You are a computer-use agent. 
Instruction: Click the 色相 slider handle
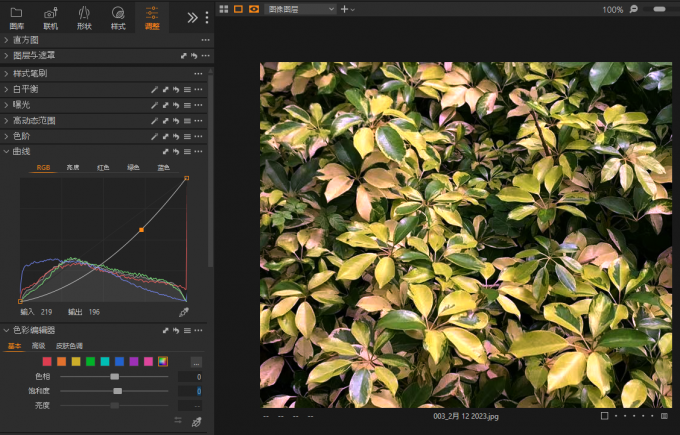114,376
